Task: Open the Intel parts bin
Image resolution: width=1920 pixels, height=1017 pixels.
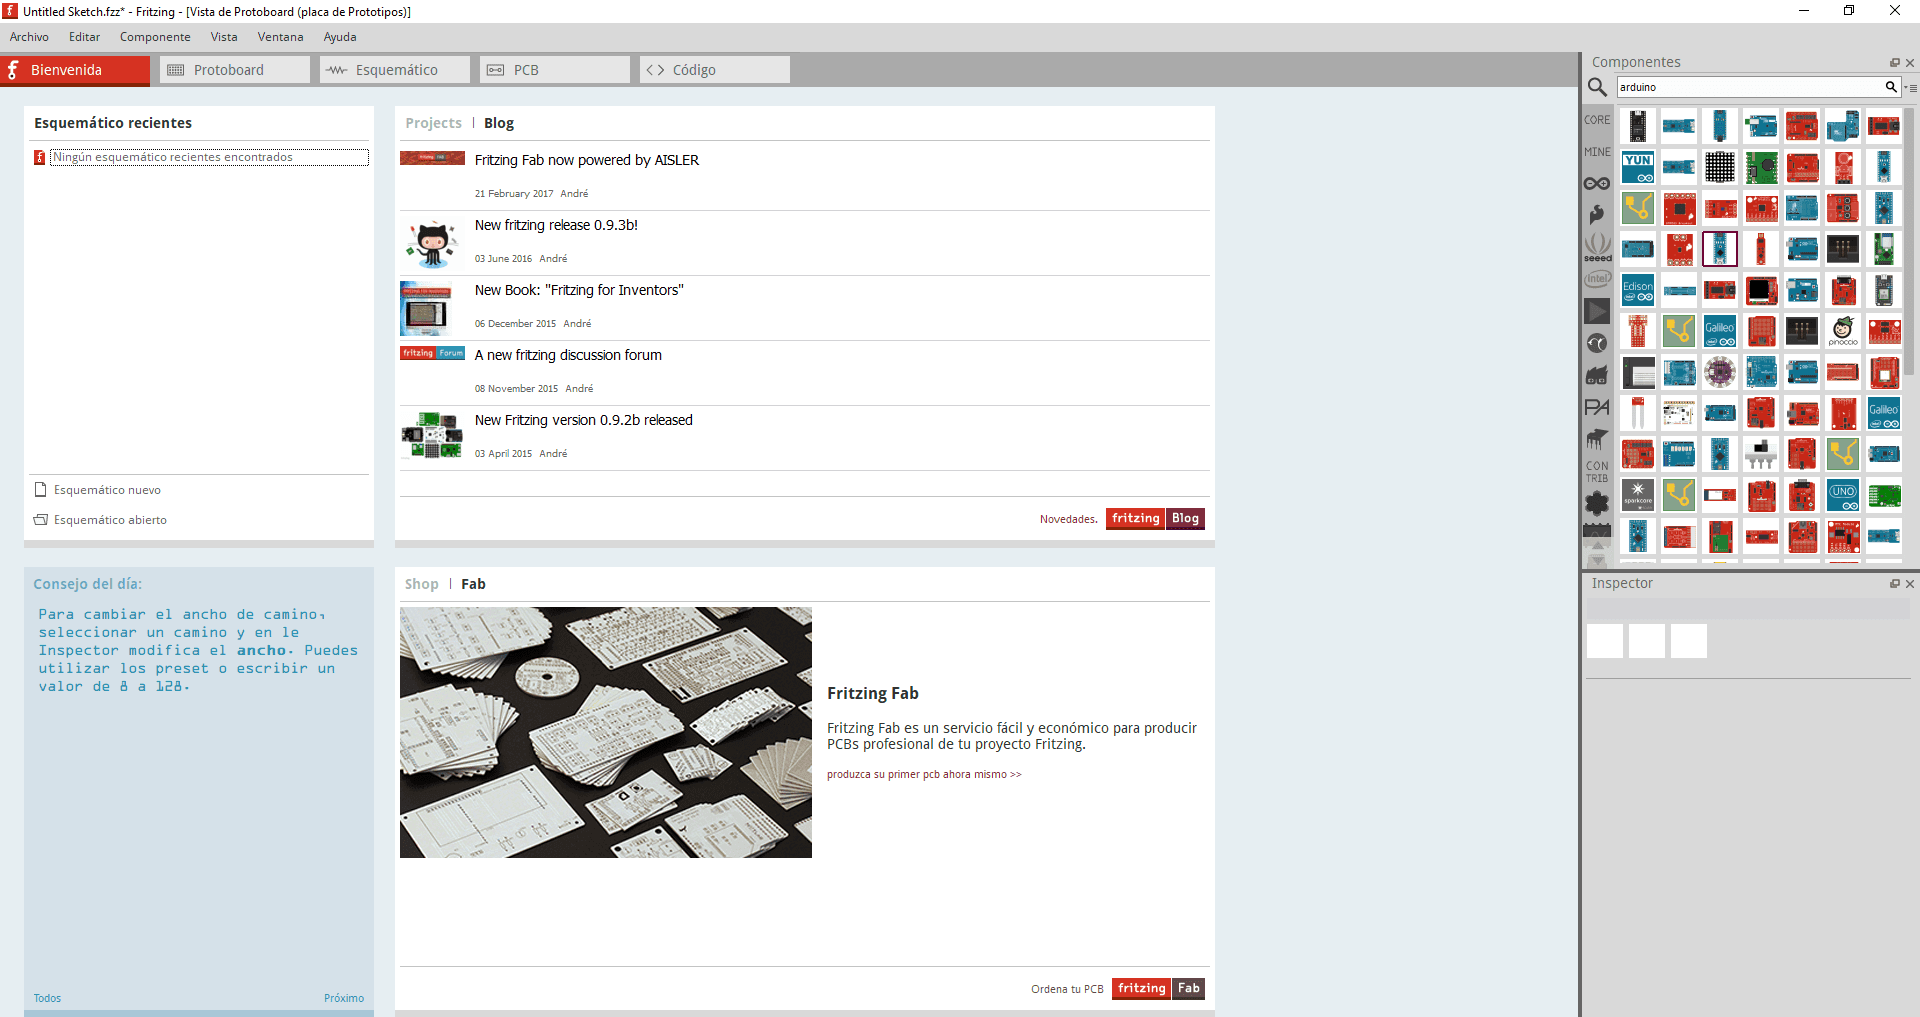Action: (1597, 279)
